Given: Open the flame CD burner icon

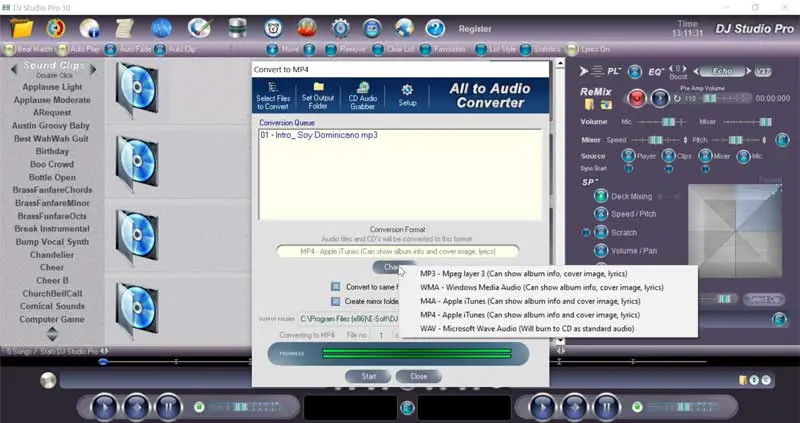Looking at the screenshot, I should (x=307, y=28).
